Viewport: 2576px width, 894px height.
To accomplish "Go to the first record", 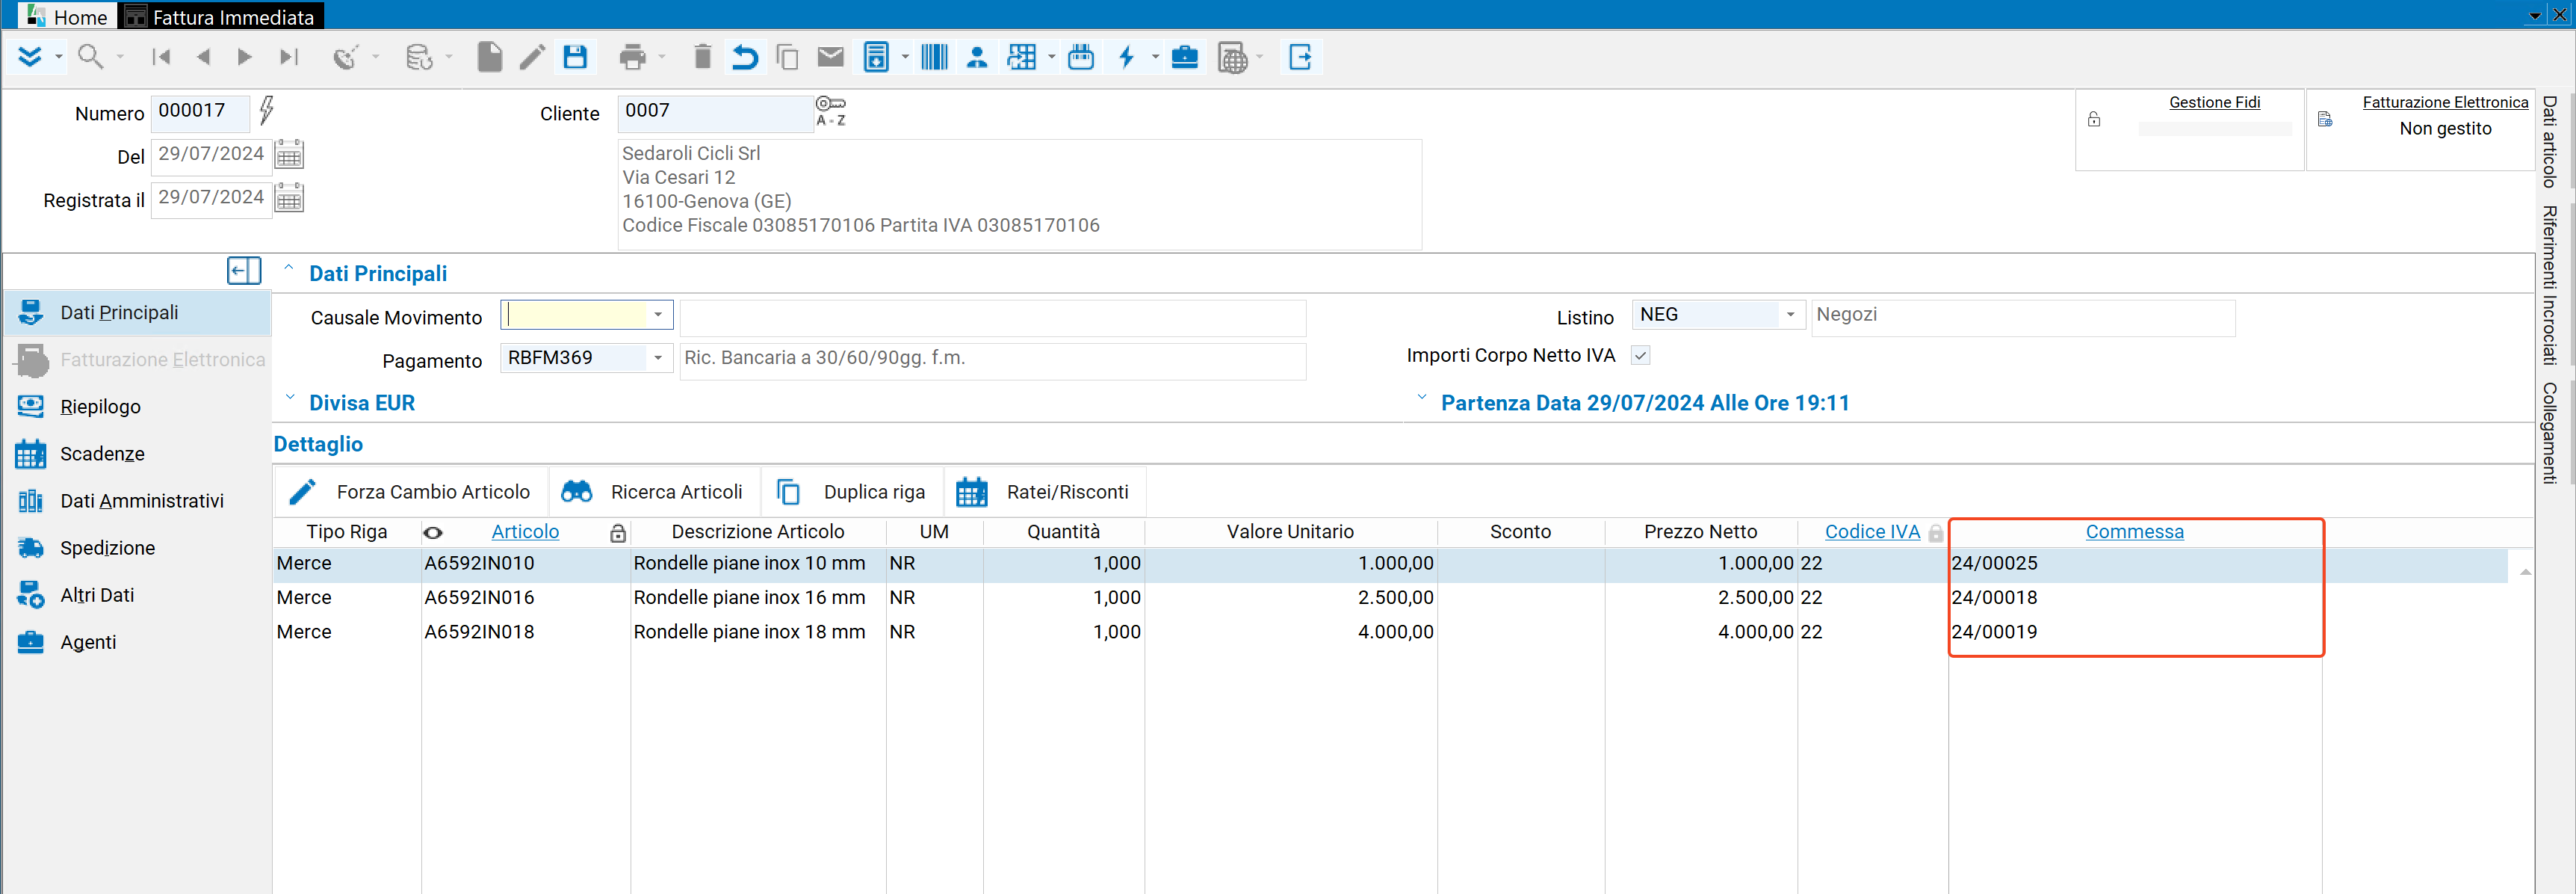I will [161, 57].
